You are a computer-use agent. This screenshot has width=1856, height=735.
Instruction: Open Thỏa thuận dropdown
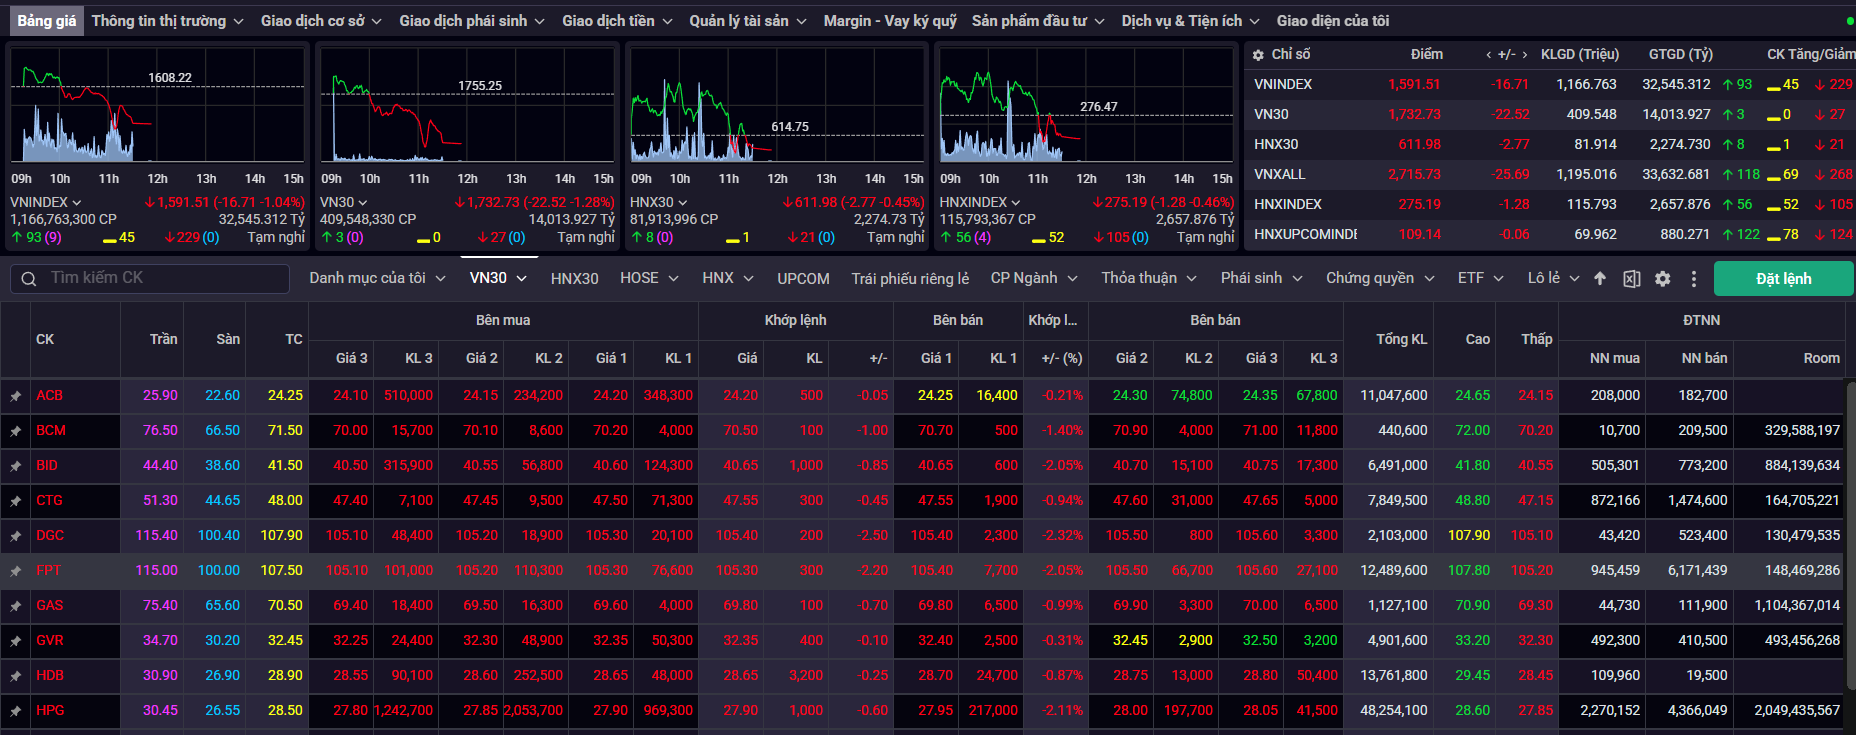[1149, 278]
